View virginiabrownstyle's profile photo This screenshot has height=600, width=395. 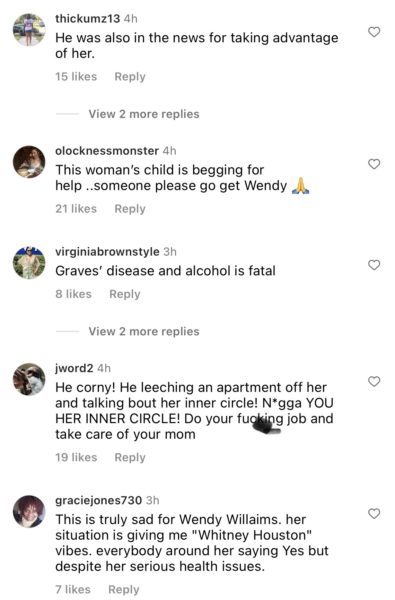coord(29,263)
